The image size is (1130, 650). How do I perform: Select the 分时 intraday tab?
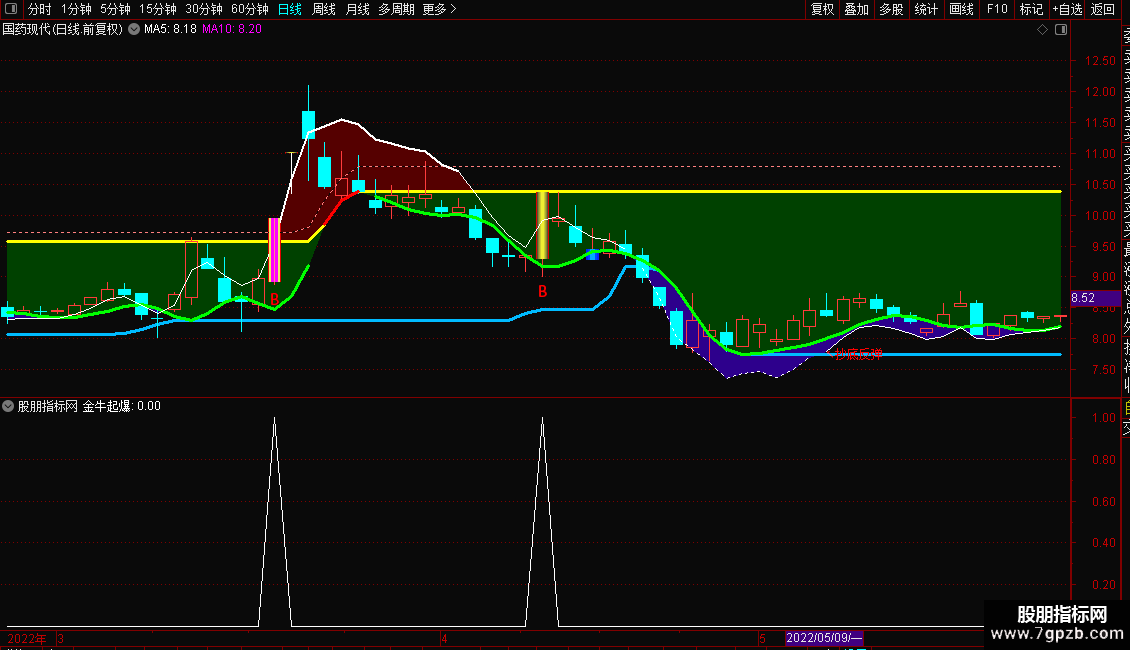pyautogui.click(x=40, y=9)
